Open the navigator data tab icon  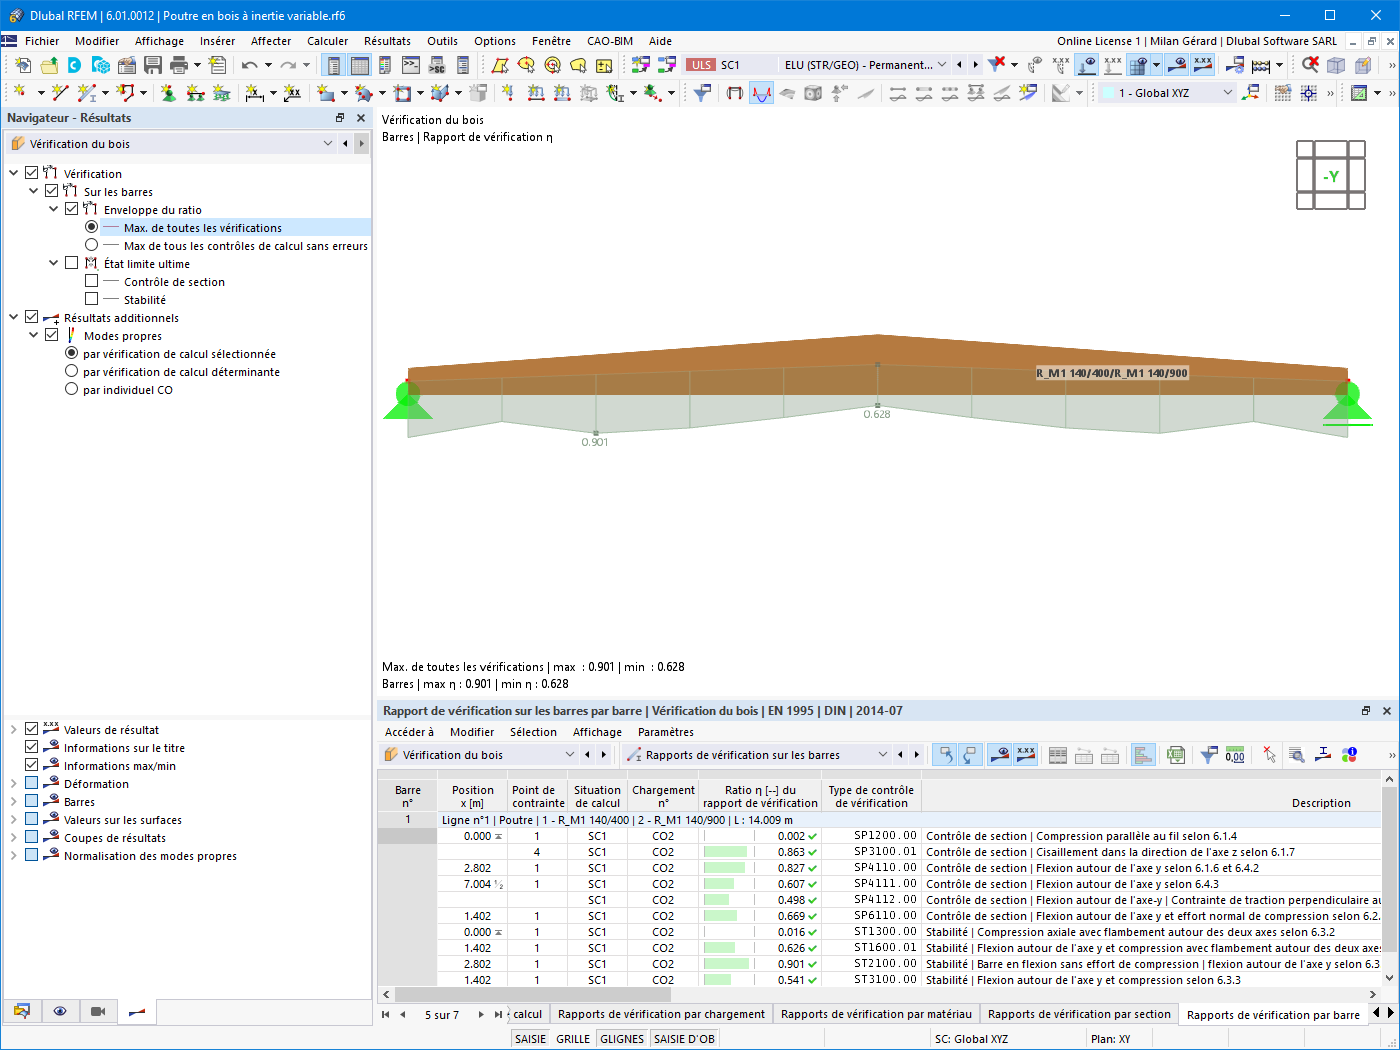pyautogui.click(x=22, y=1011)
